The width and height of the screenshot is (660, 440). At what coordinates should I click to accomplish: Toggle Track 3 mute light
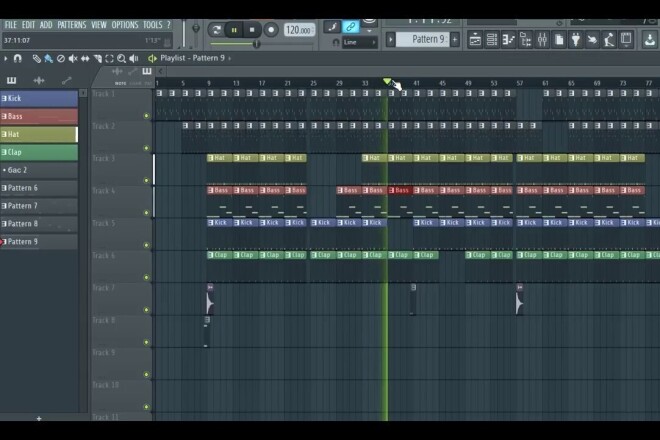click(146, 181)
